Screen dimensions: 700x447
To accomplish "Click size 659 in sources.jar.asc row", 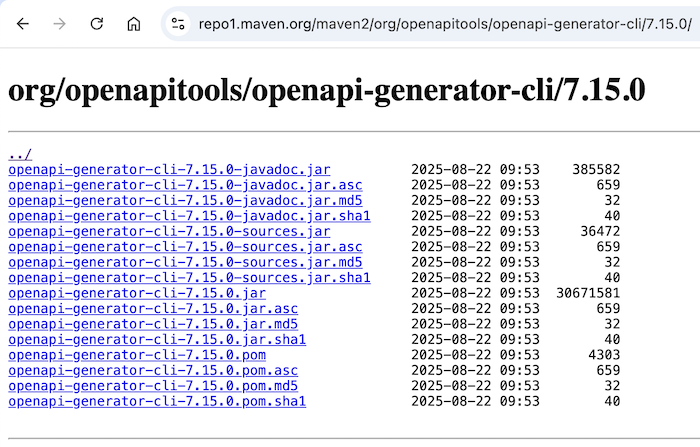I will click(608, 247).
